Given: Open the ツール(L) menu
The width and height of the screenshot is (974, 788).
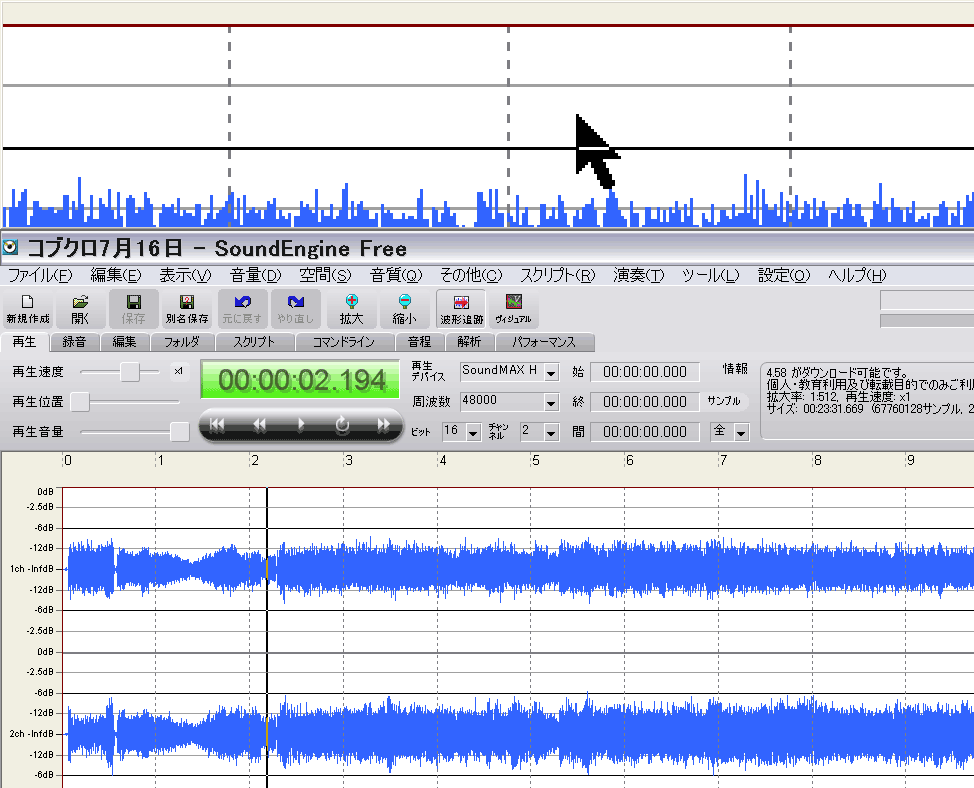Looking at the screenshot, I should tap(711, 275).
